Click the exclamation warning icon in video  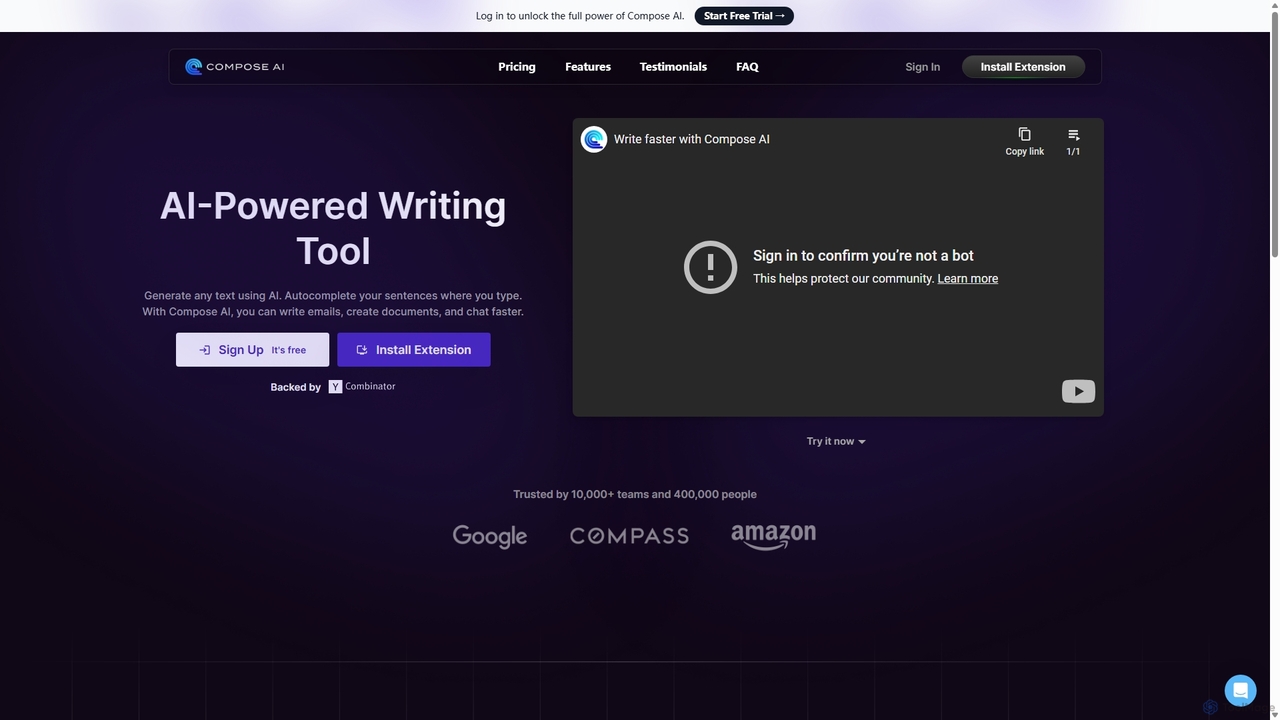pos(710,267)
